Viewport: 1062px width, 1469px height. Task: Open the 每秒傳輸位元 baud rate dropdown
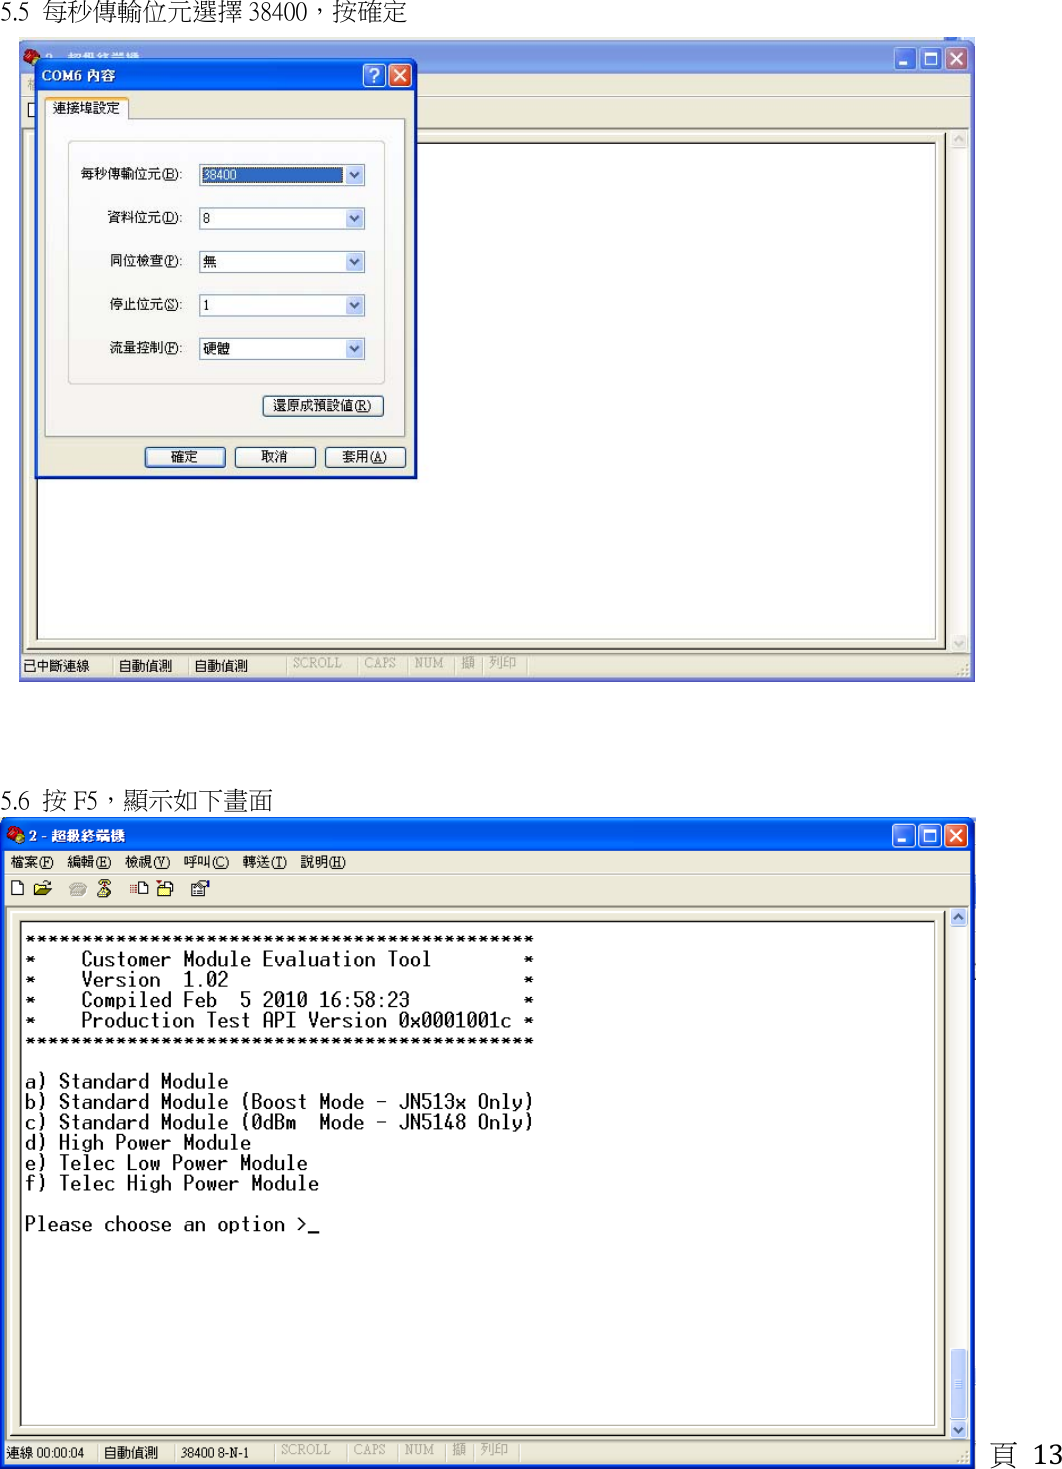[x=354, y=175]
